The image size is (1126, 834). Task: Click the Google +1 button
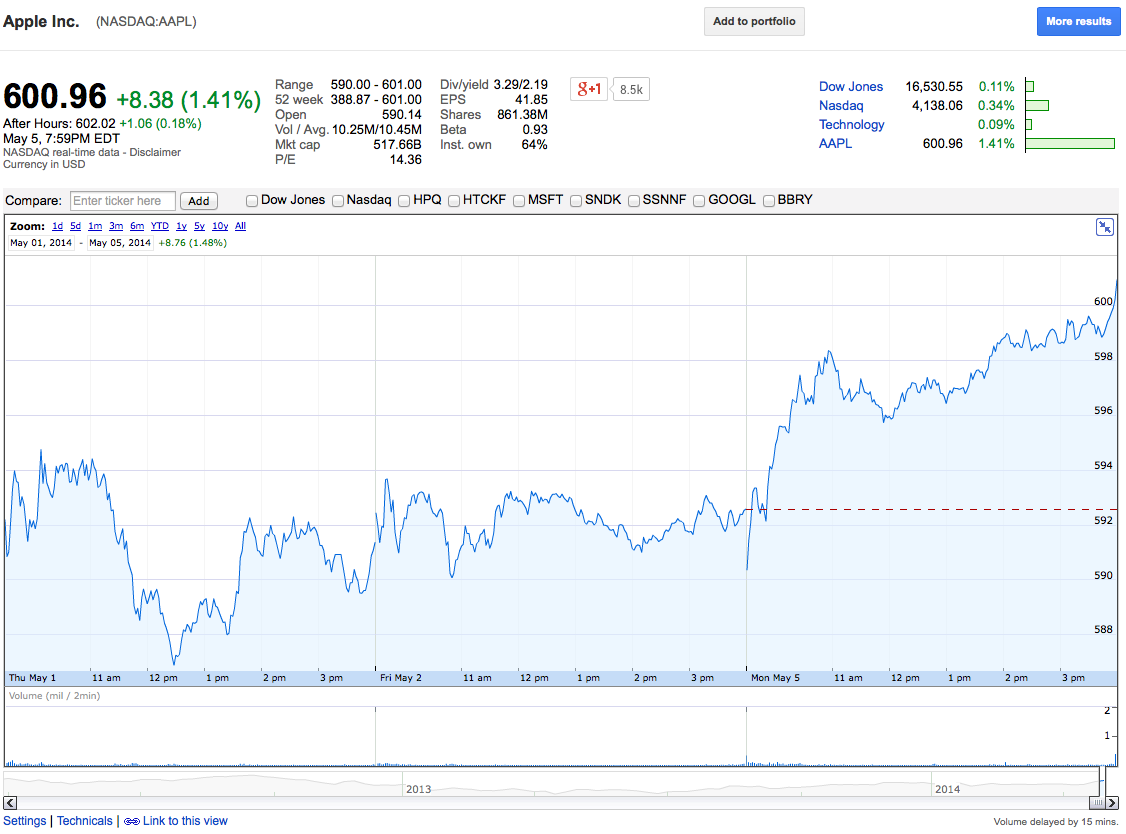click(589, 89)
